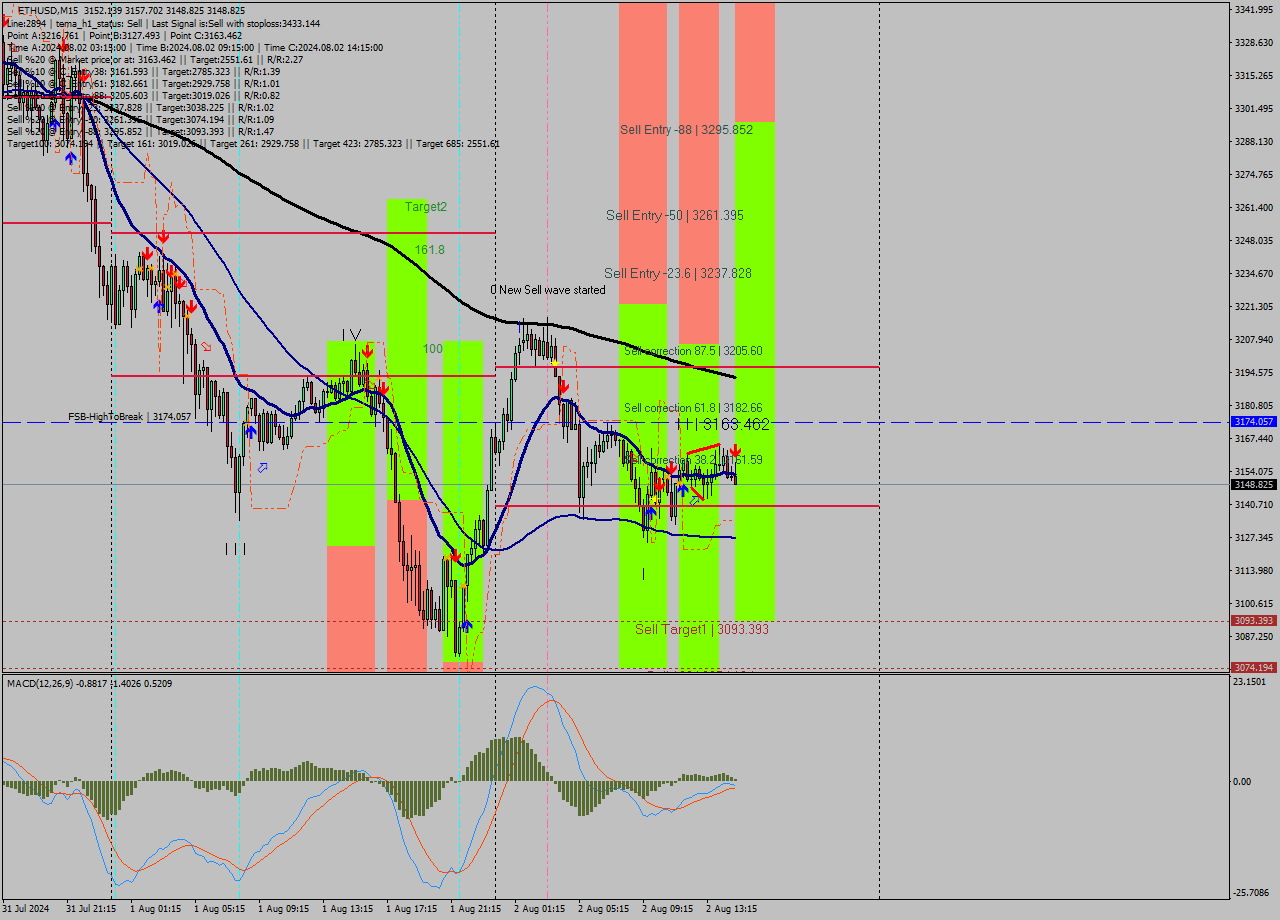1280x920 pixels.
Task: Click the '1 Aug 09:15' time axis label
Action: (x=283, y=909)
